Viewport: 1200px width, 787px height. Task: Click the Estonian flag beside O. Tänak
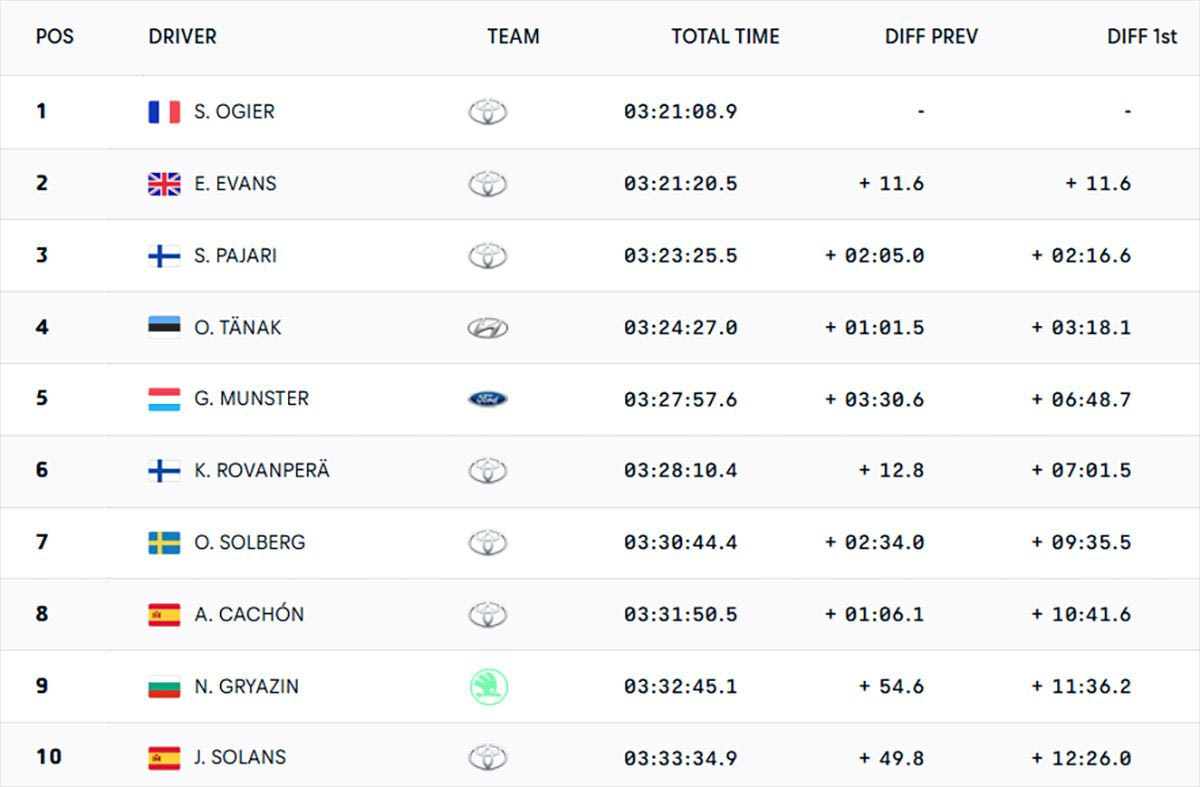pyautogui.click(x=164, y=327)
